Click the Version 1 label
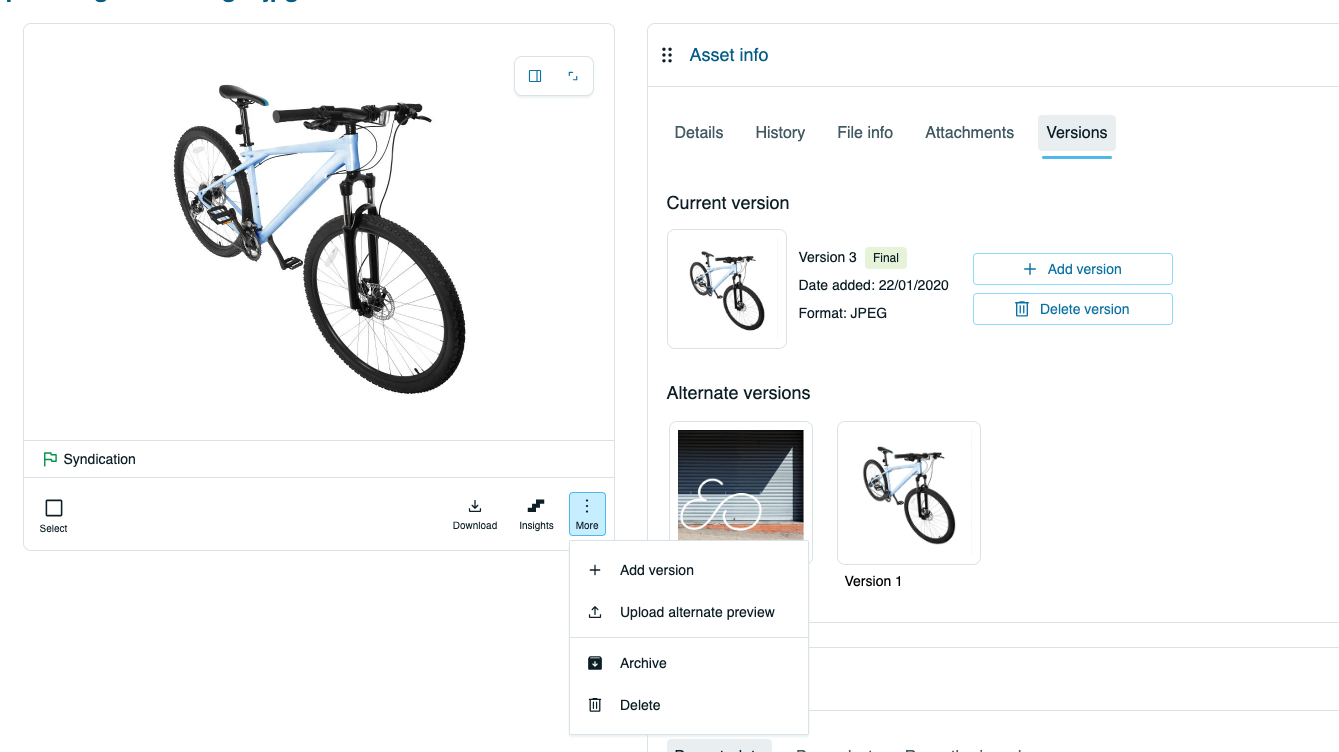Image resolution: width=1339 pixels, height=752 pixels. coord(873,581)
